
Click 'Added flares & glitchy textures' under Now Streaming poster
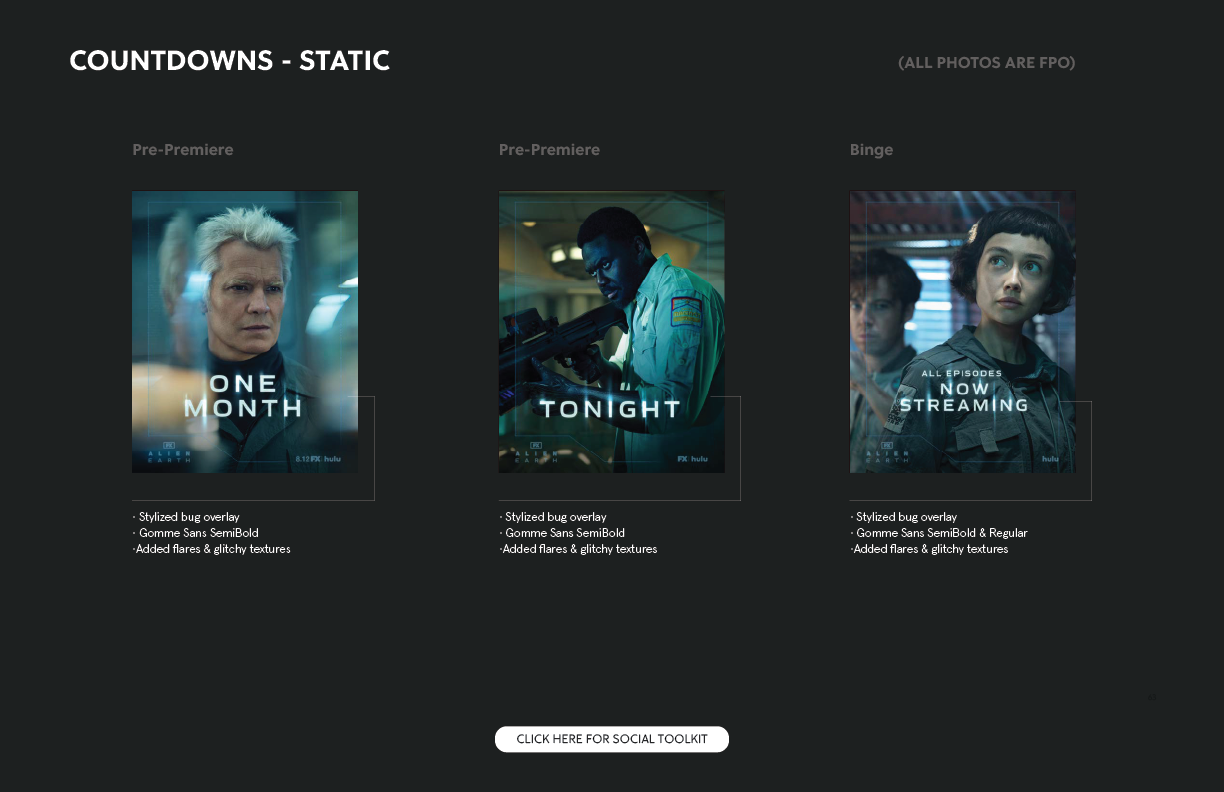point(930,549)
